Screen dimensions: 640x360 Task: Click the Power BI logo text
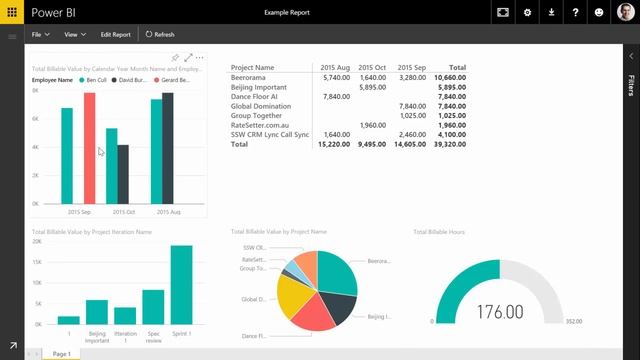click(53, 13)
